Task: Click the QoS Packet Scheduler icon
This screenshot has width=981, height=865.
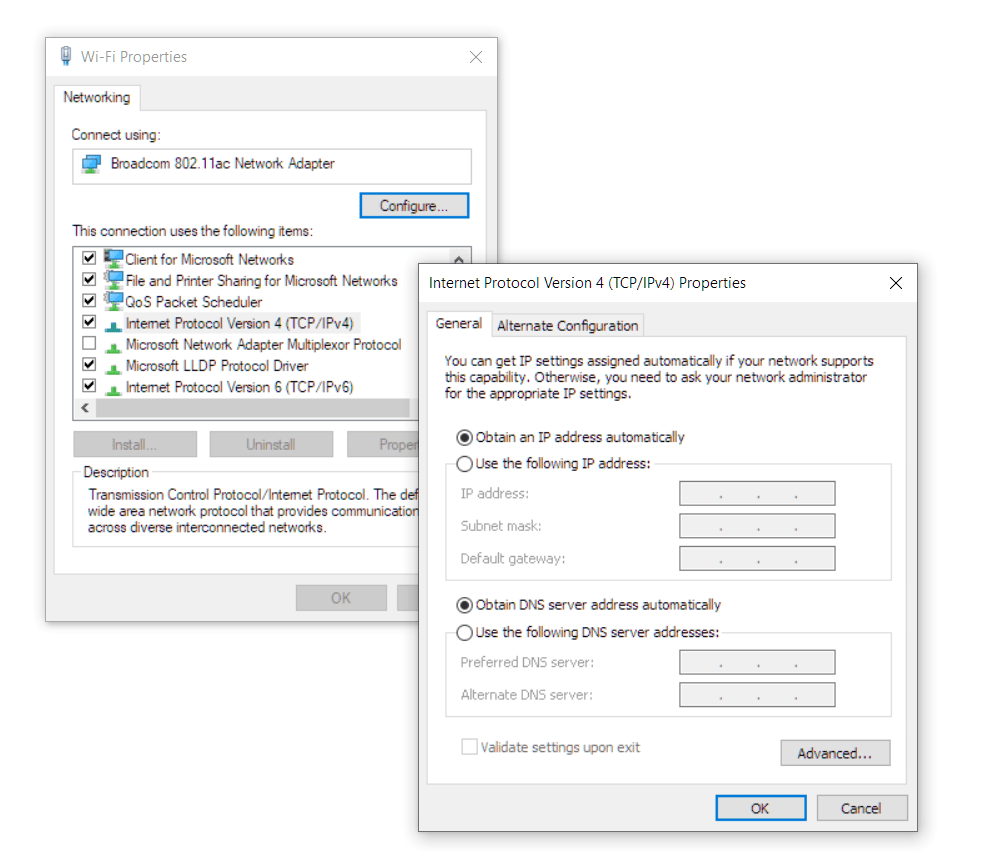Action: (x=112, y=301)
